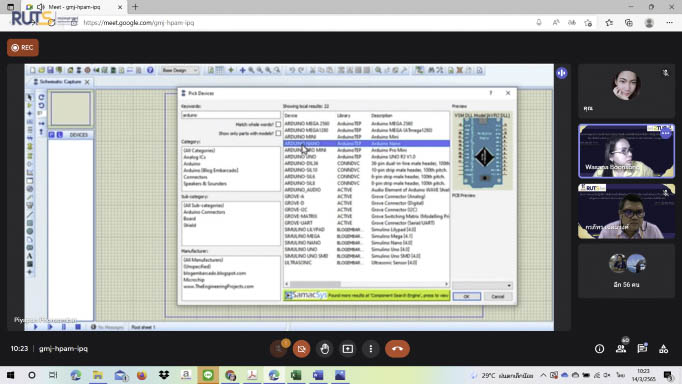This screenshot has width=682, height=384.
Task: Open the PCB package dropdown below preview
Action: coord(482,285)
